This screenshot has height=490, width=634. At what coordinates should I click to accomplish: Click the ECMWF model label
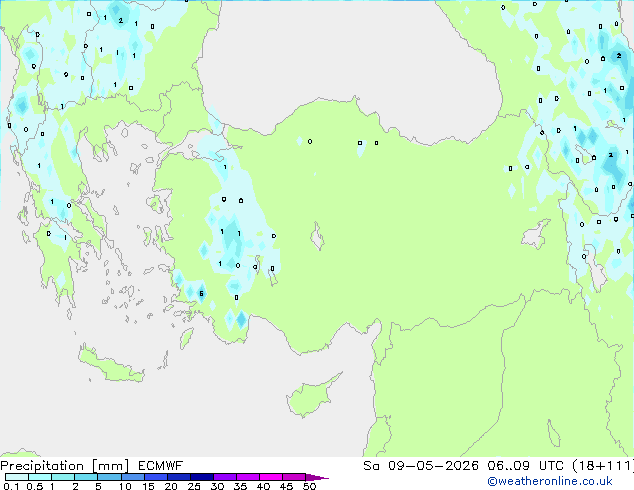[161, 466]
